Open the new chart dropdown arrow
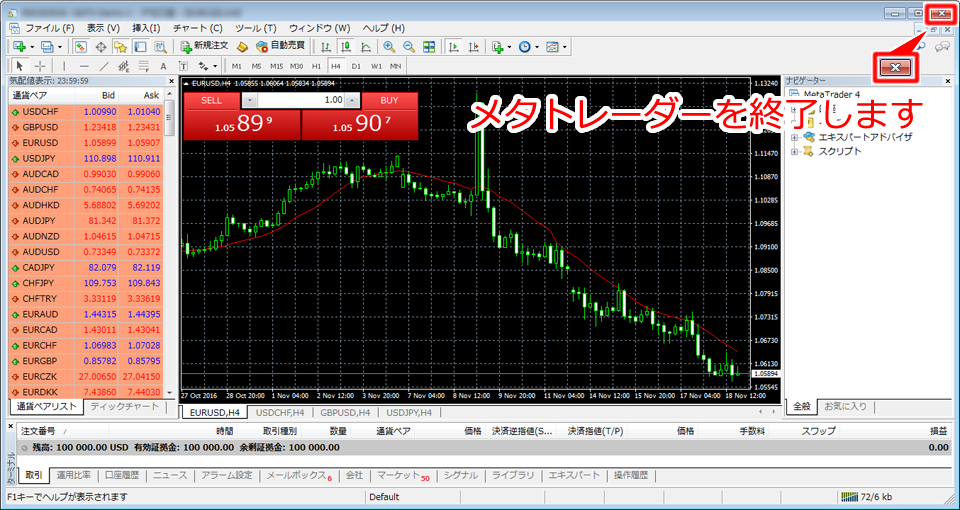Viewport: 960px width, 510px height. [31, 47]
